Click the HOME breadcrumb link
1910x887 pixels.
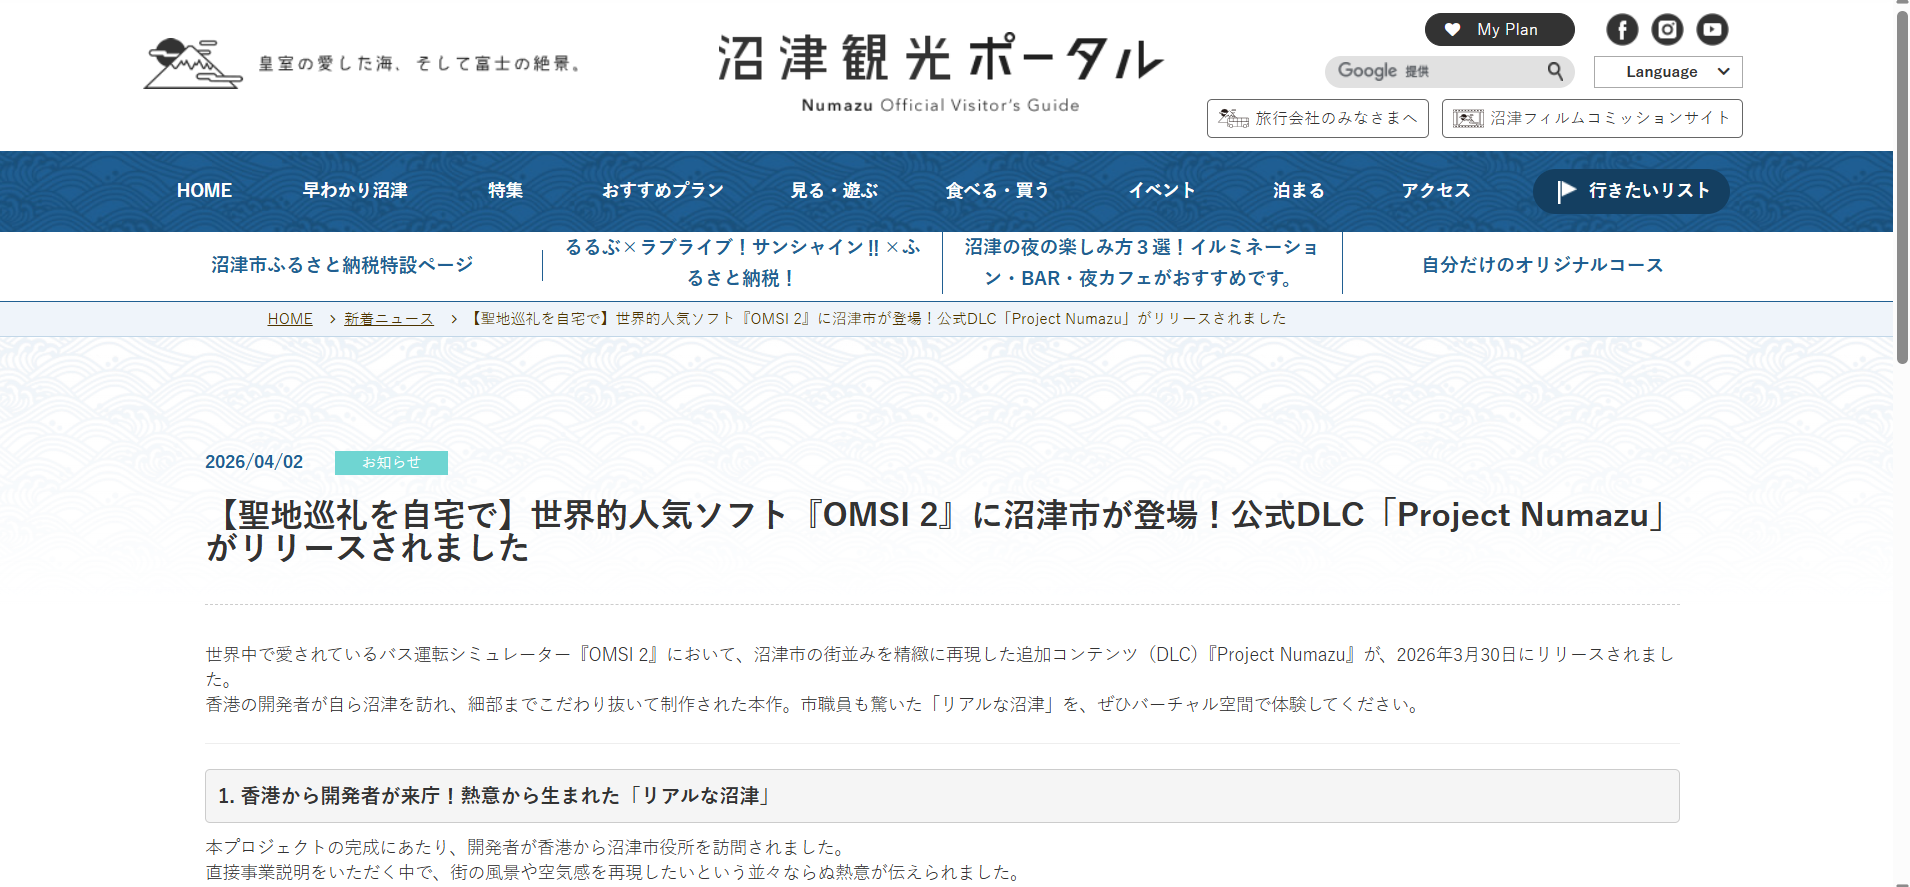(x=290, y=319)
